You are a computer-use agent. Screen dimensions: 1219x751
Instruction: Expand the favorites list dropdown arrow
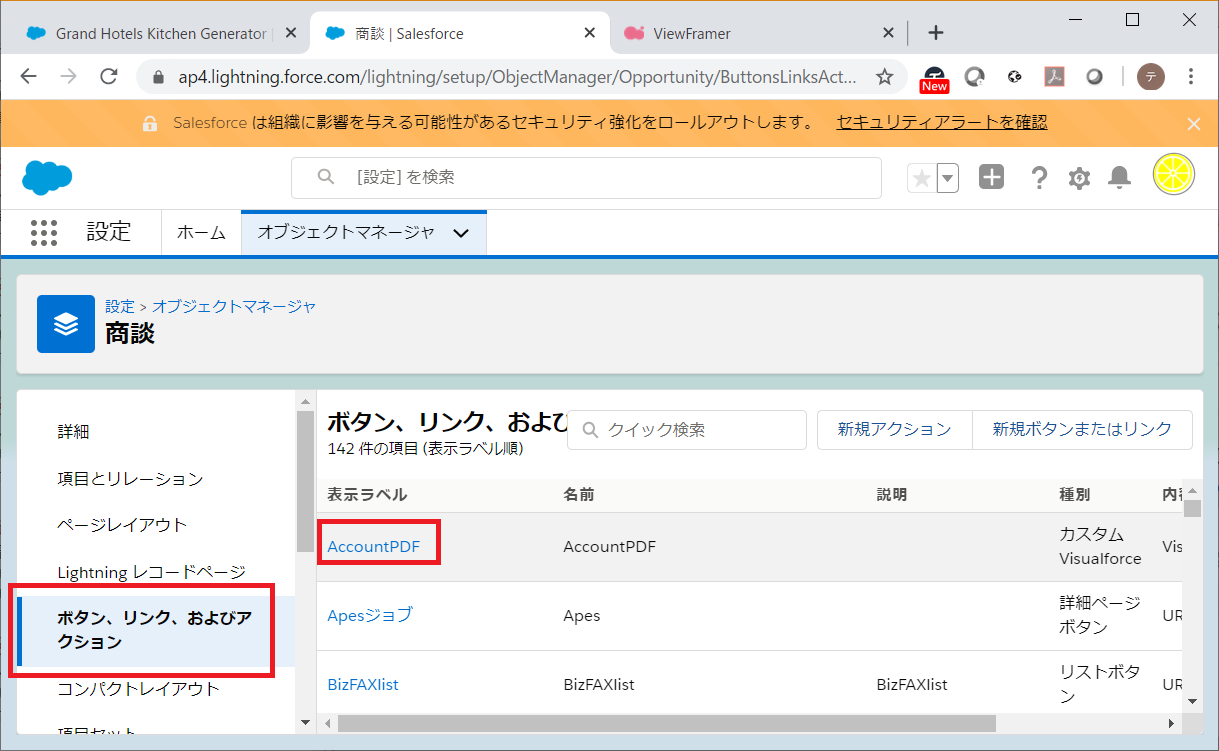[x=947, y=178]
